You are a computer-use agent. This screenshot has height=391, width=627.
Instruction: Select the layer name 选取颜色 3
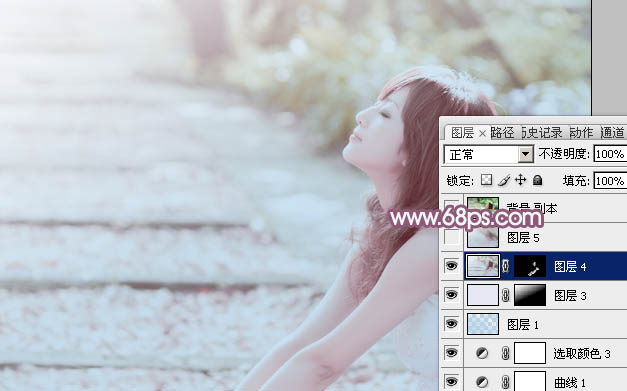tap(582, 353)
